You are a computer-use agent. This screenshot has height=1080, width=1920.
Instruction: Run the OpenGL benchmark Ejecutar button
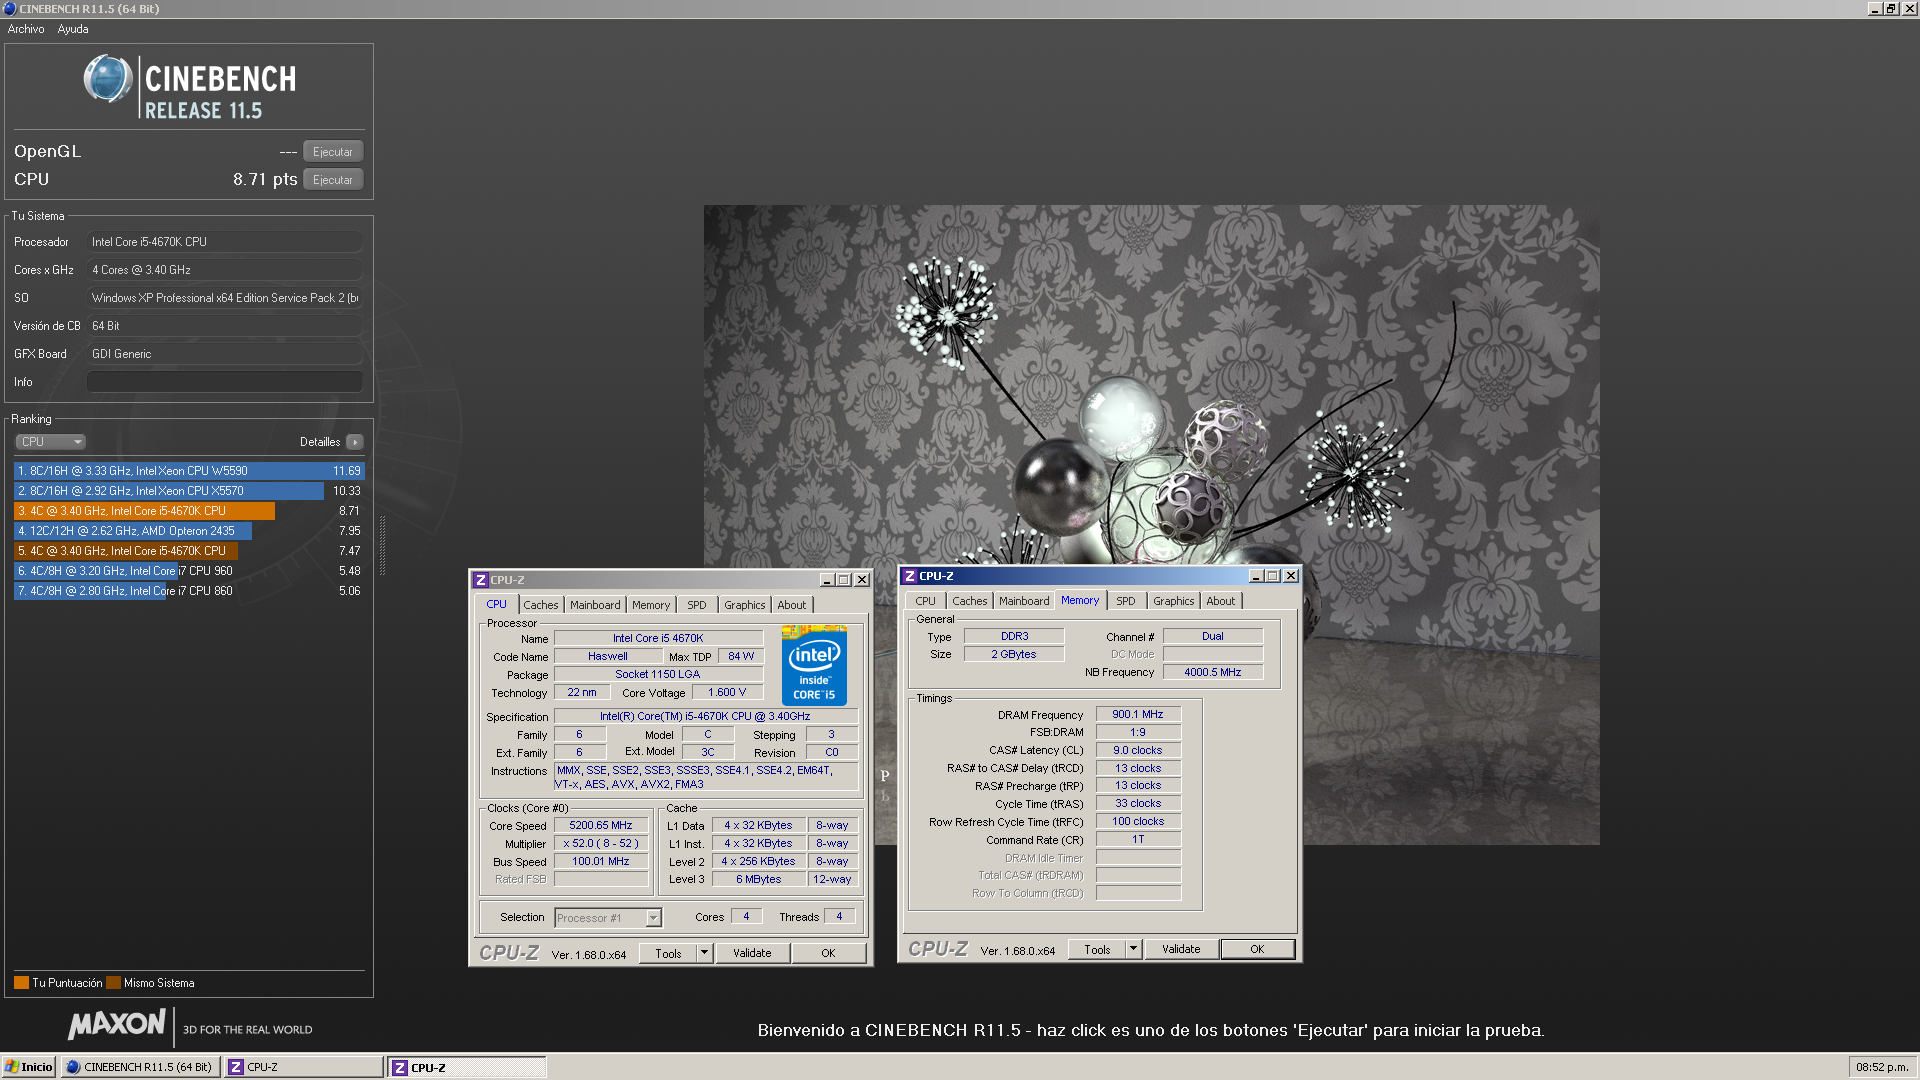tap(332, 152)
